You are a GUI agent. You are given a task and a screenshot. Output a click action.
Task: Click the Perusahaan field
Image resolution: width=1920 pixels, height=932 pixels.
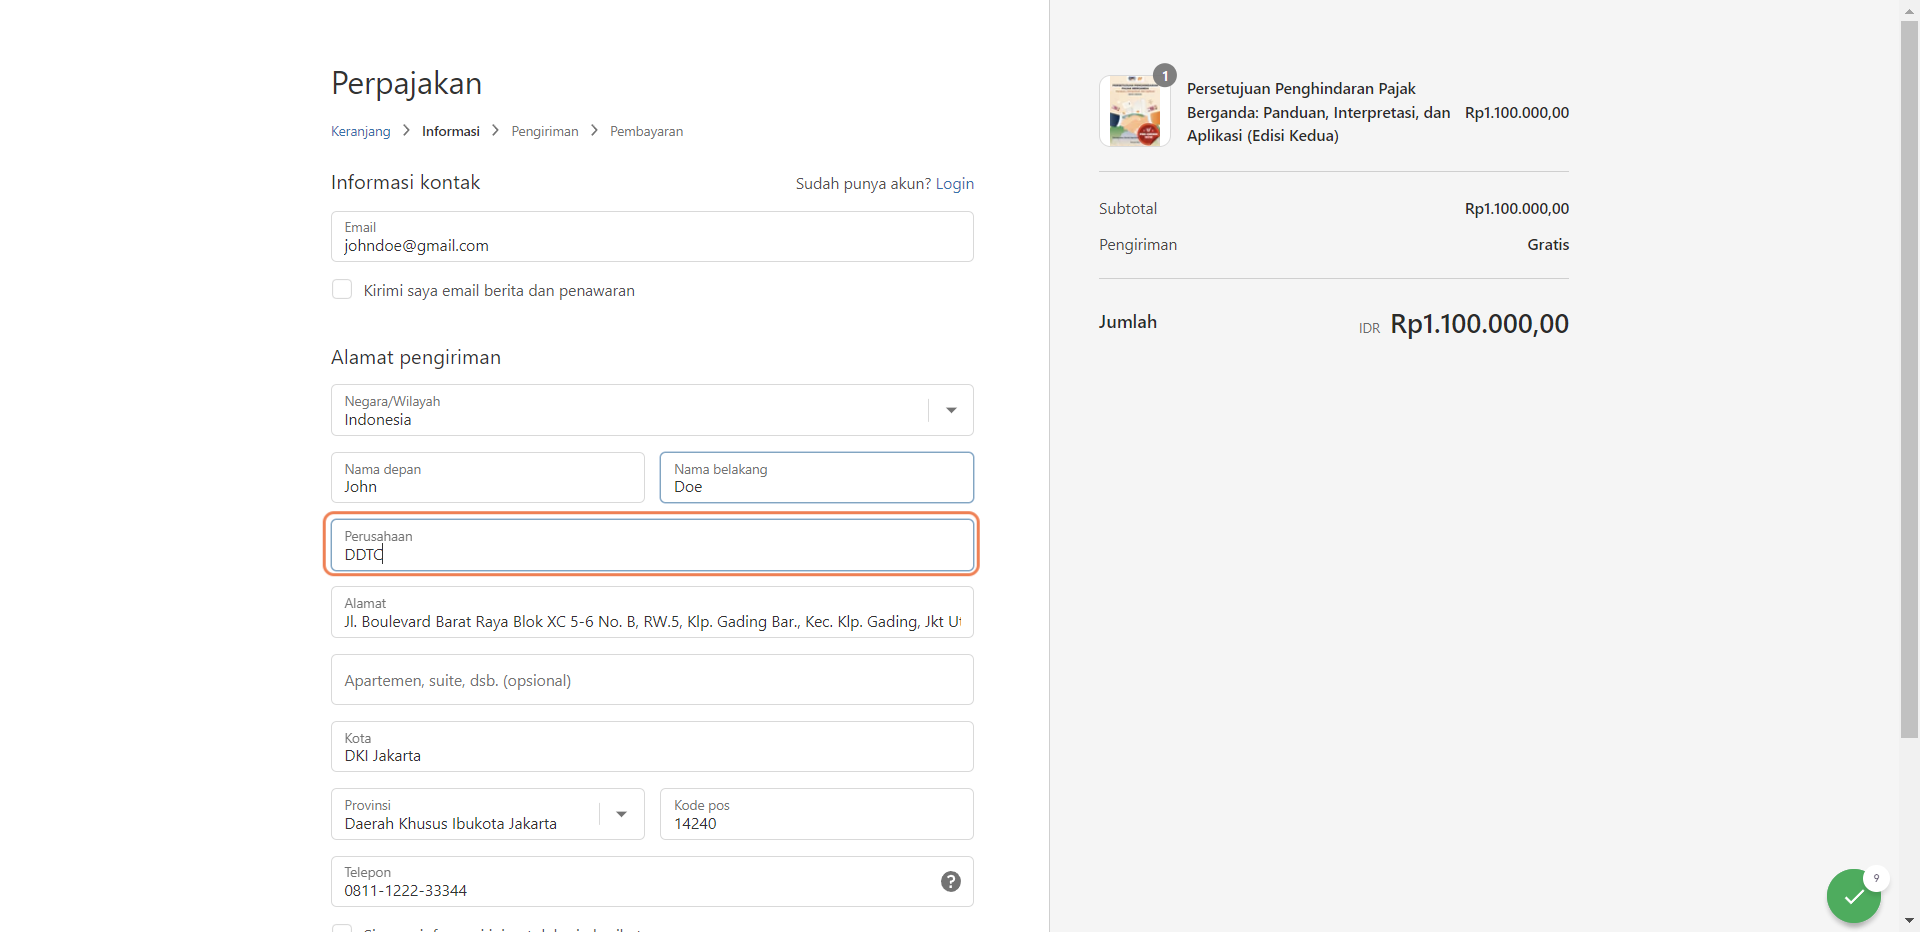(x=652, y=545)
